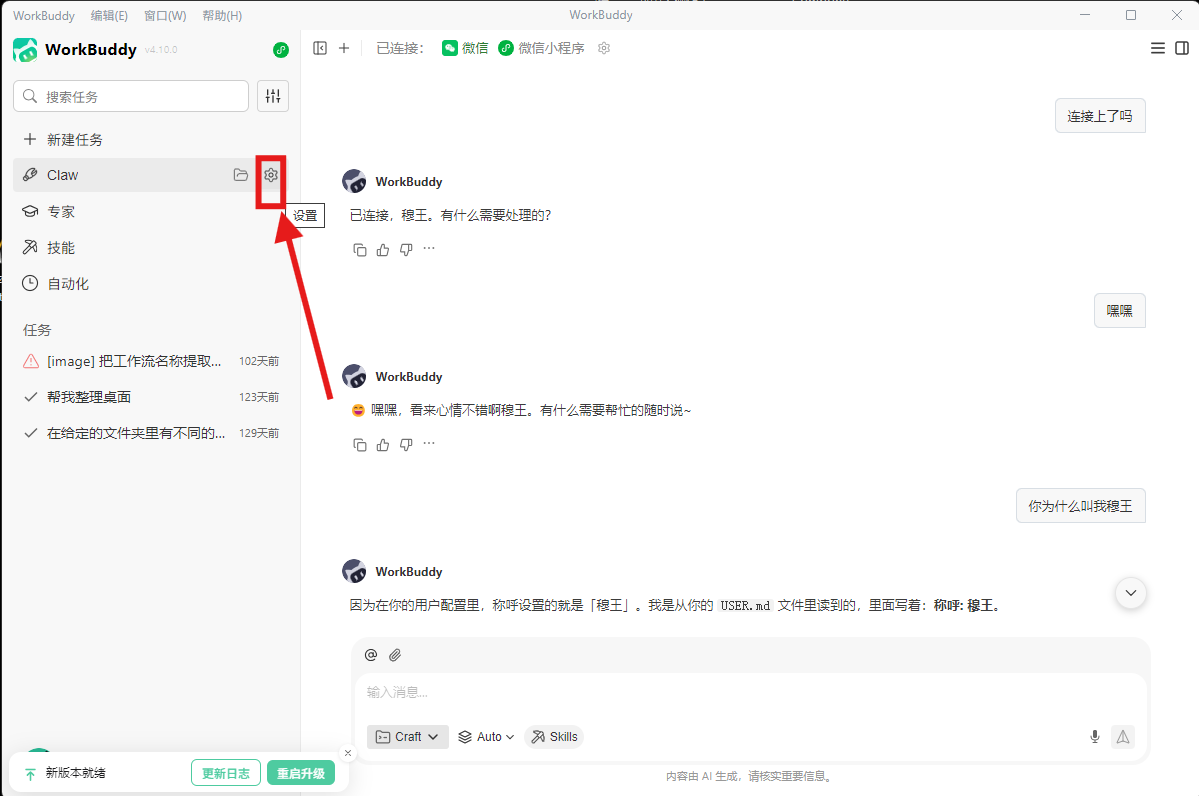1199x796 pixels.
Task: Click the USER.md file reference in reply
Action: click(745, 606)
